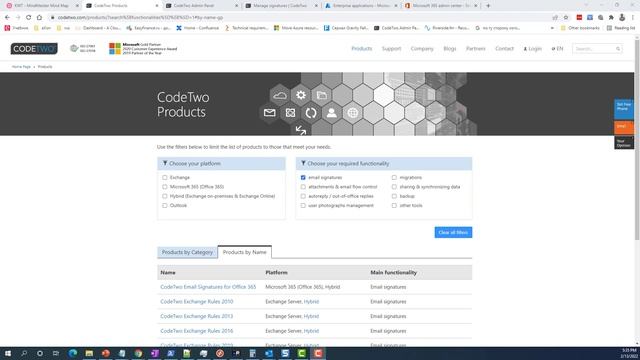Open the Products navigation menu
The height and width of the screenshot is (360, 640).
click(x=362, y=49)
